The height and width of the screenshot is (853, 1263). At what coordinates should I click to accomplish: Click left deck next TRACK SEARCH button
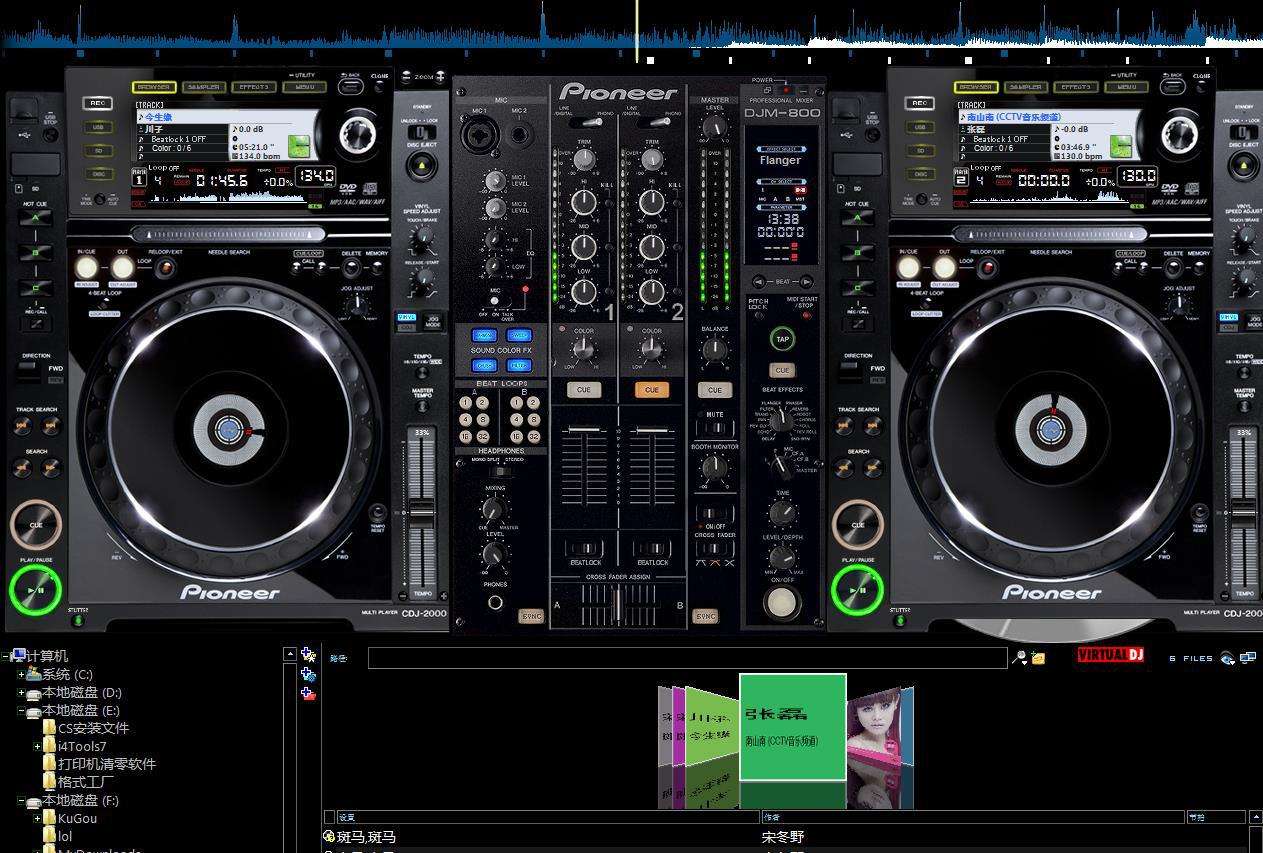(50, 426)
